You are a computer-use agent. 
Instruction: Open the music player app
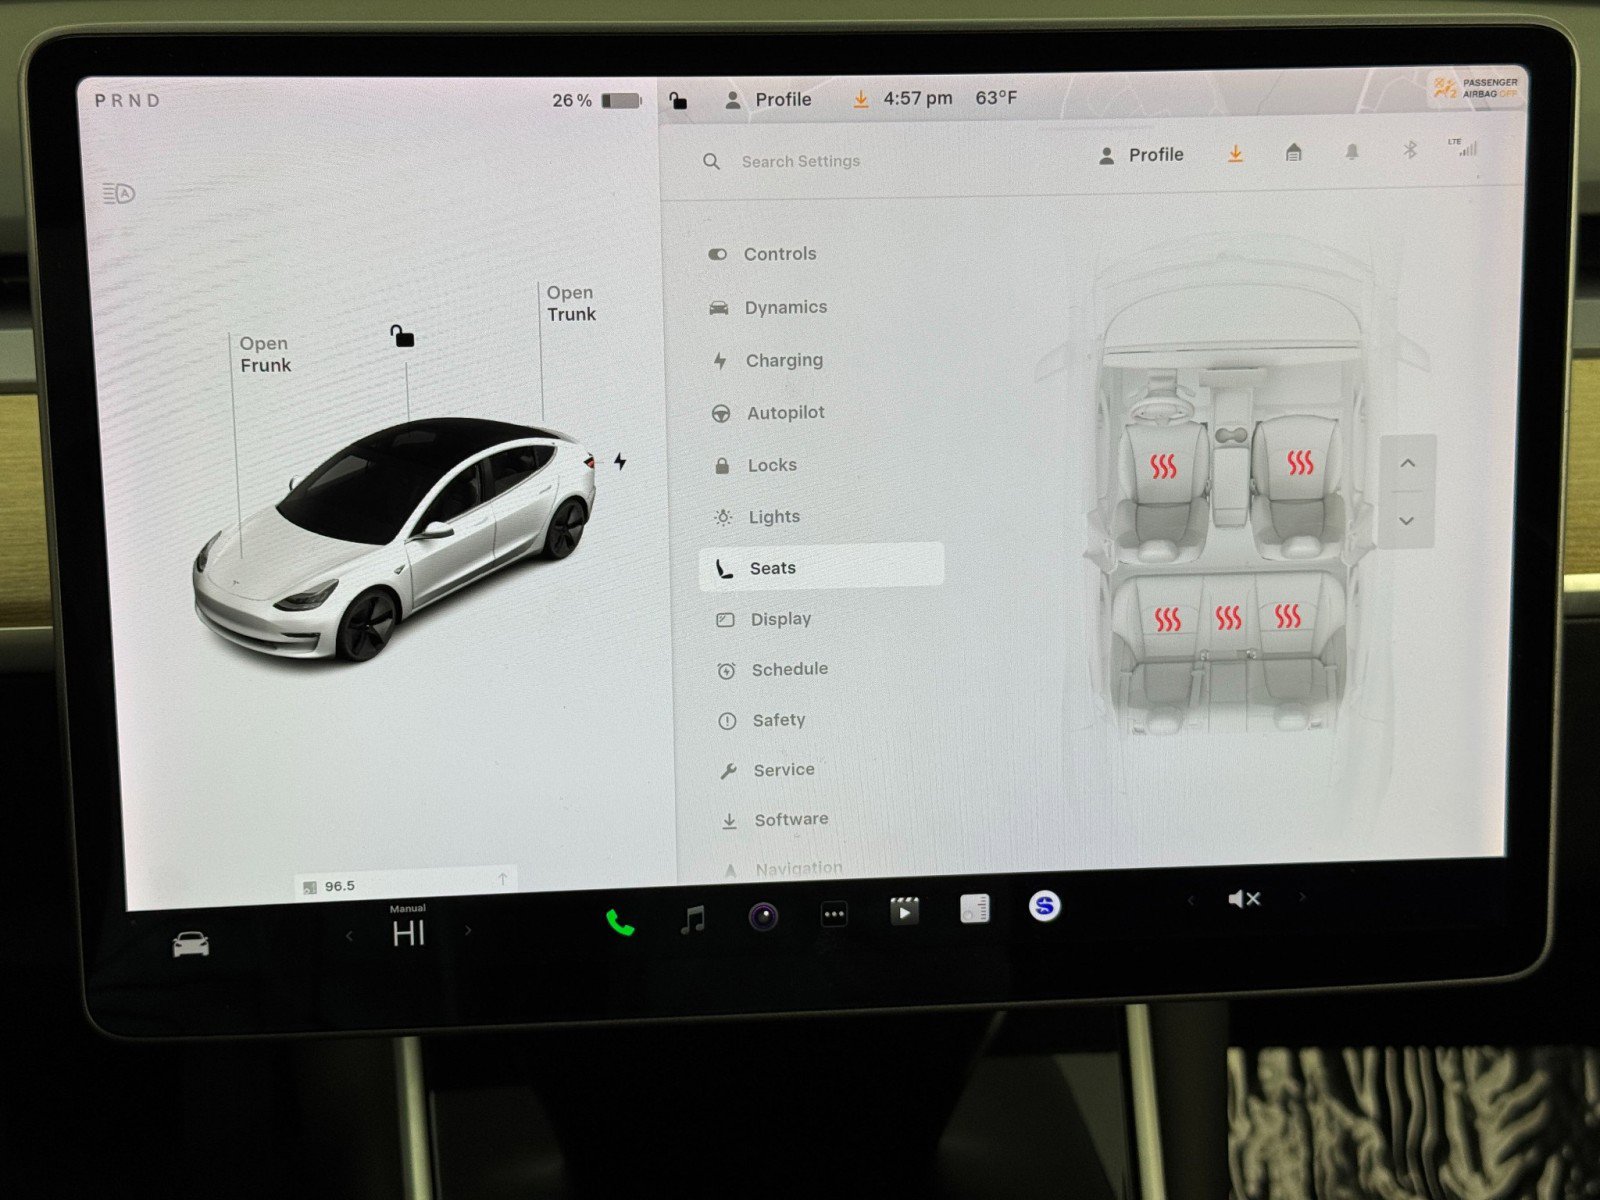click(693, 918)
